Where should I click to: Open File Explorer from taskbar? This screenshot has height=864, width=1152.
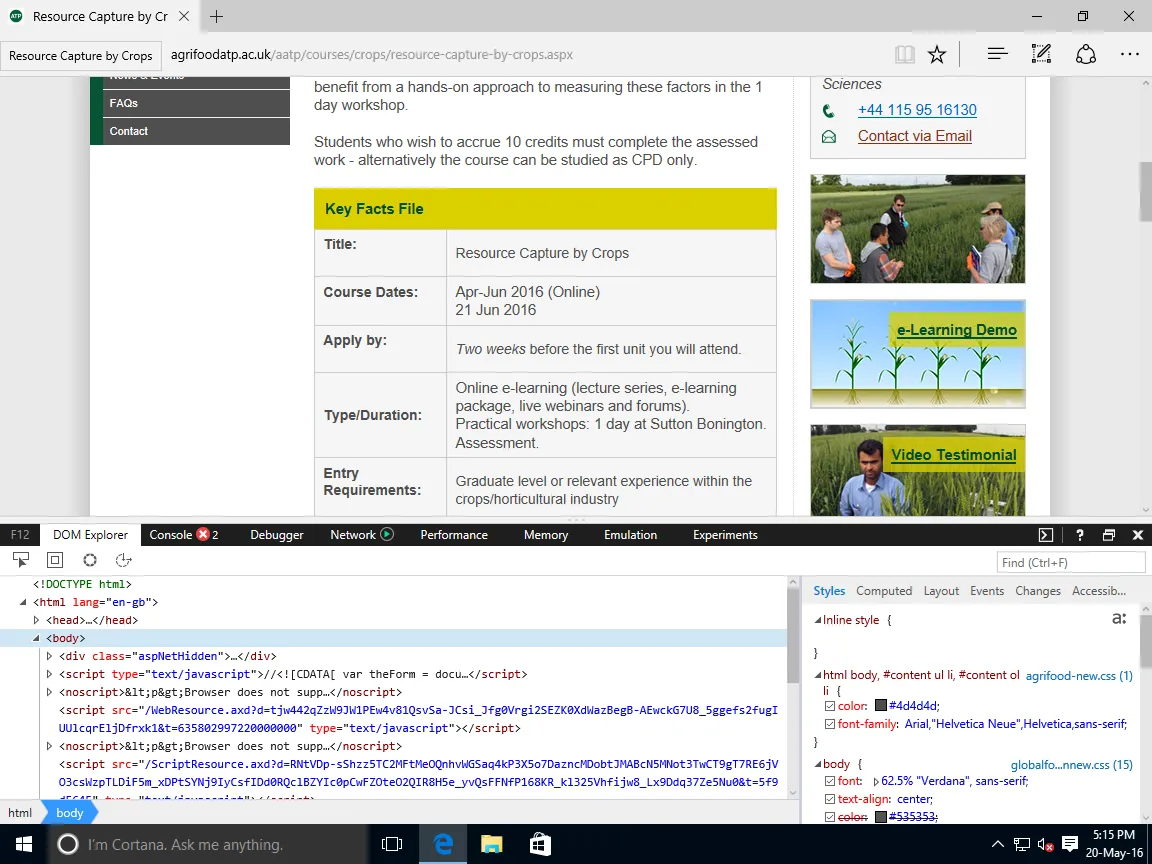pyautogui.click(x=492, y=844)
